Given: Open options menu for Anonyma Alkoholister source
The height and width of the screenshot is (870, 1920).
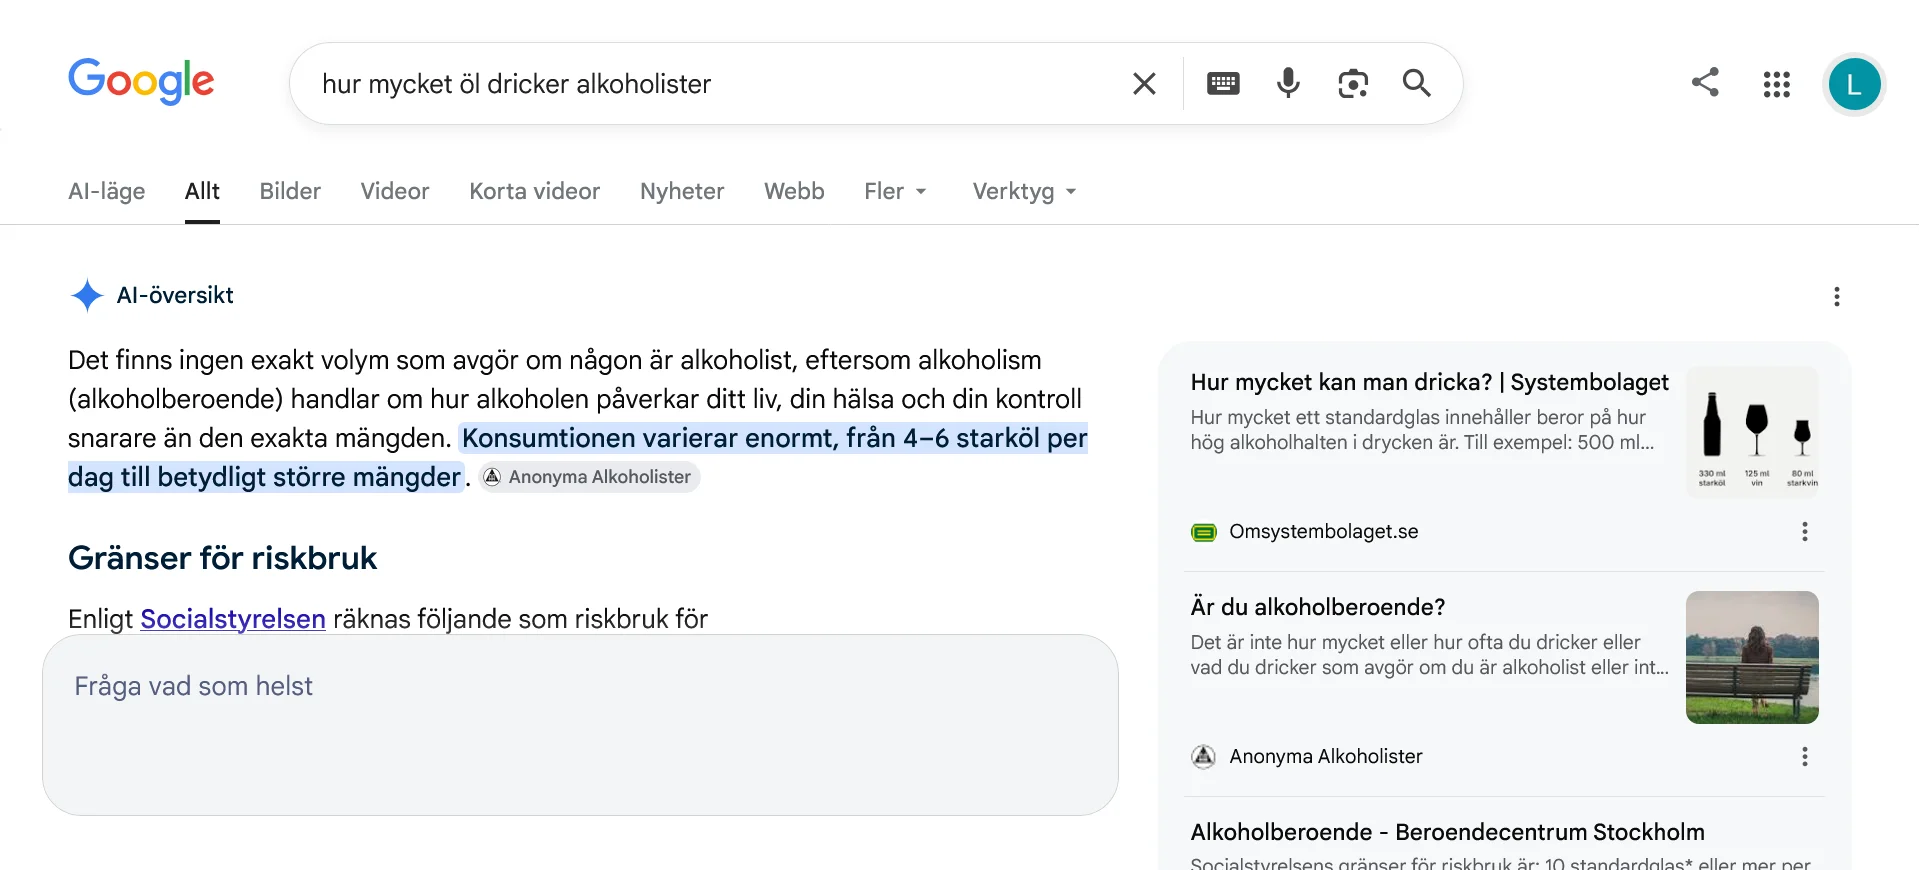Looking at the screenshot, I should click(x=1805, y=757).
